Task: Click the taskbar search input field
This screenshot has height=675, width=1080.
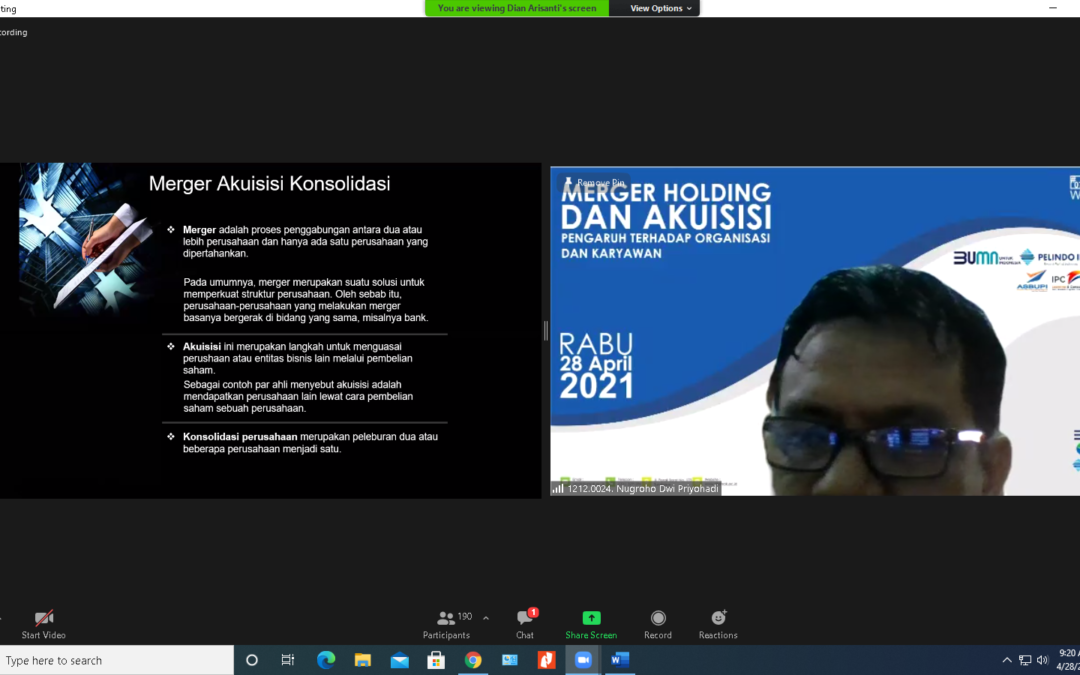Action: [115, 660]
